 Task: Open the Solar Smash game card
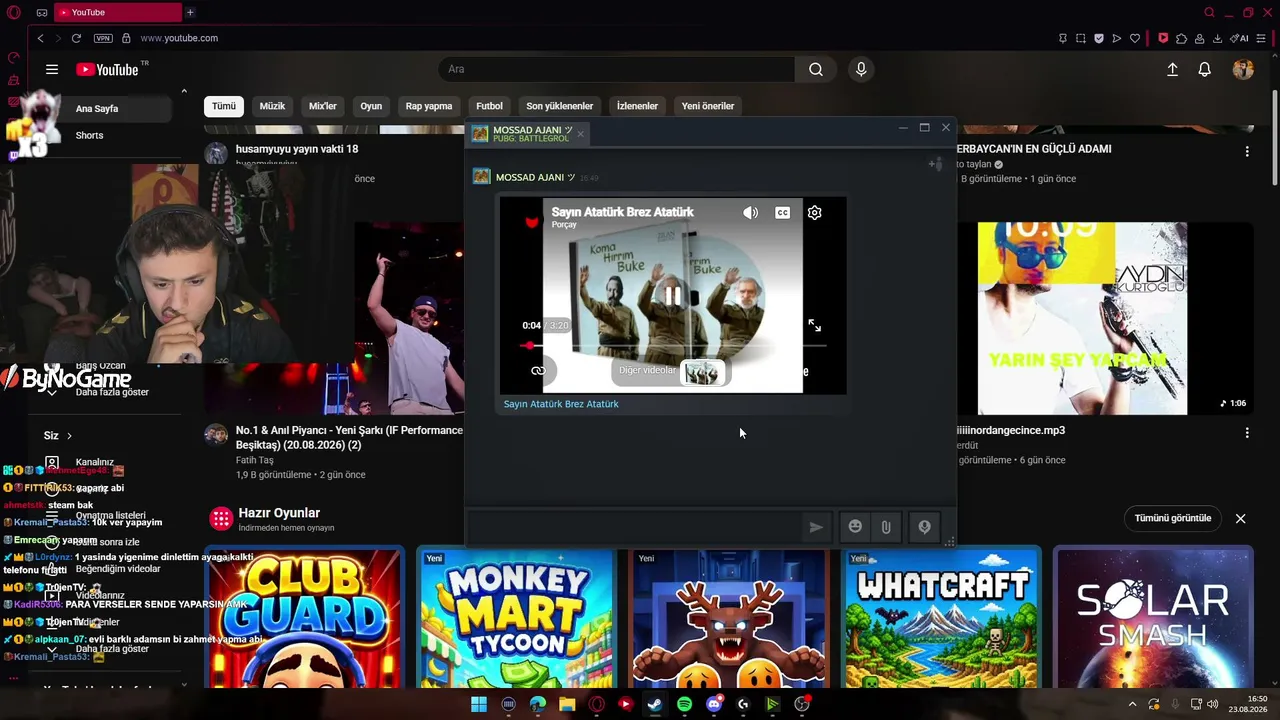point(1154,617)
